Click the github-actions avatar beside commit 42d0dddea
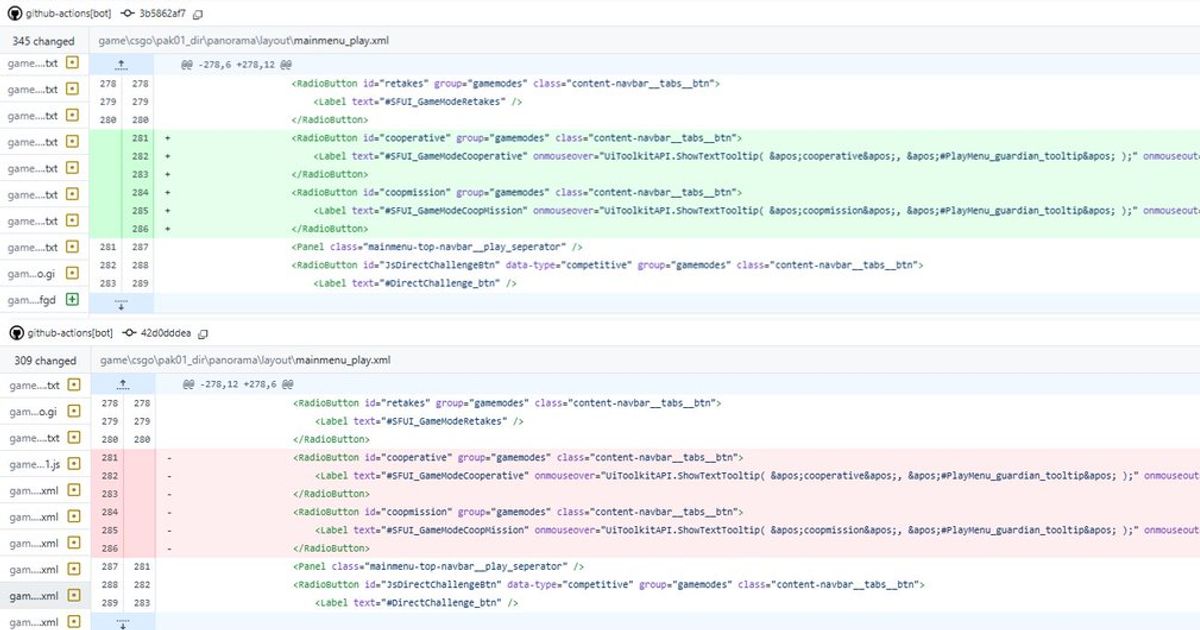 (x=15, y=333)
